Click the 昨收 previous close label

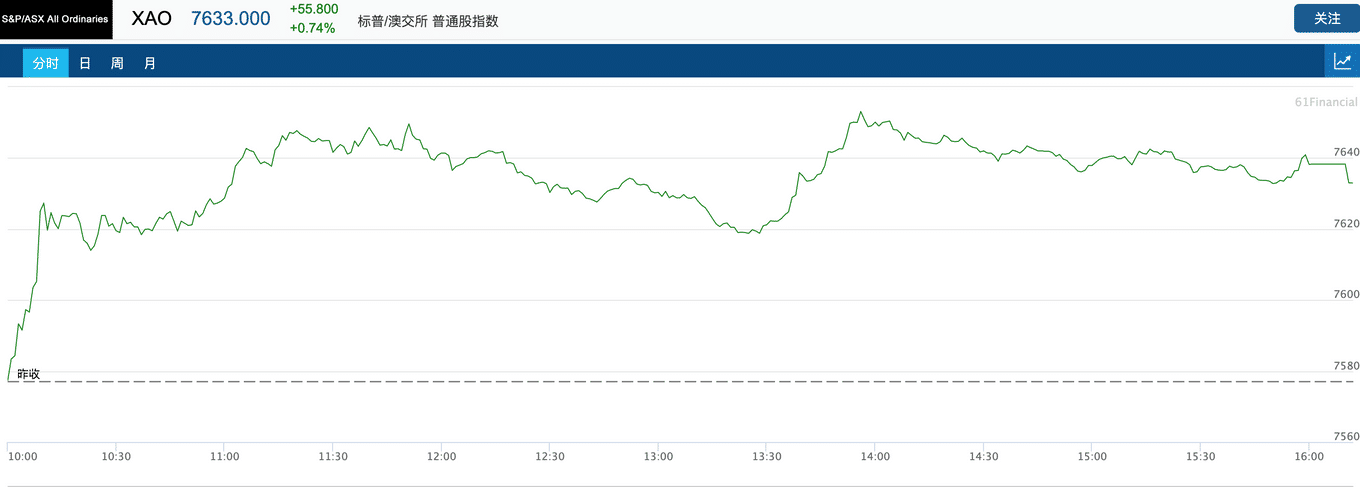coord(28,374)
